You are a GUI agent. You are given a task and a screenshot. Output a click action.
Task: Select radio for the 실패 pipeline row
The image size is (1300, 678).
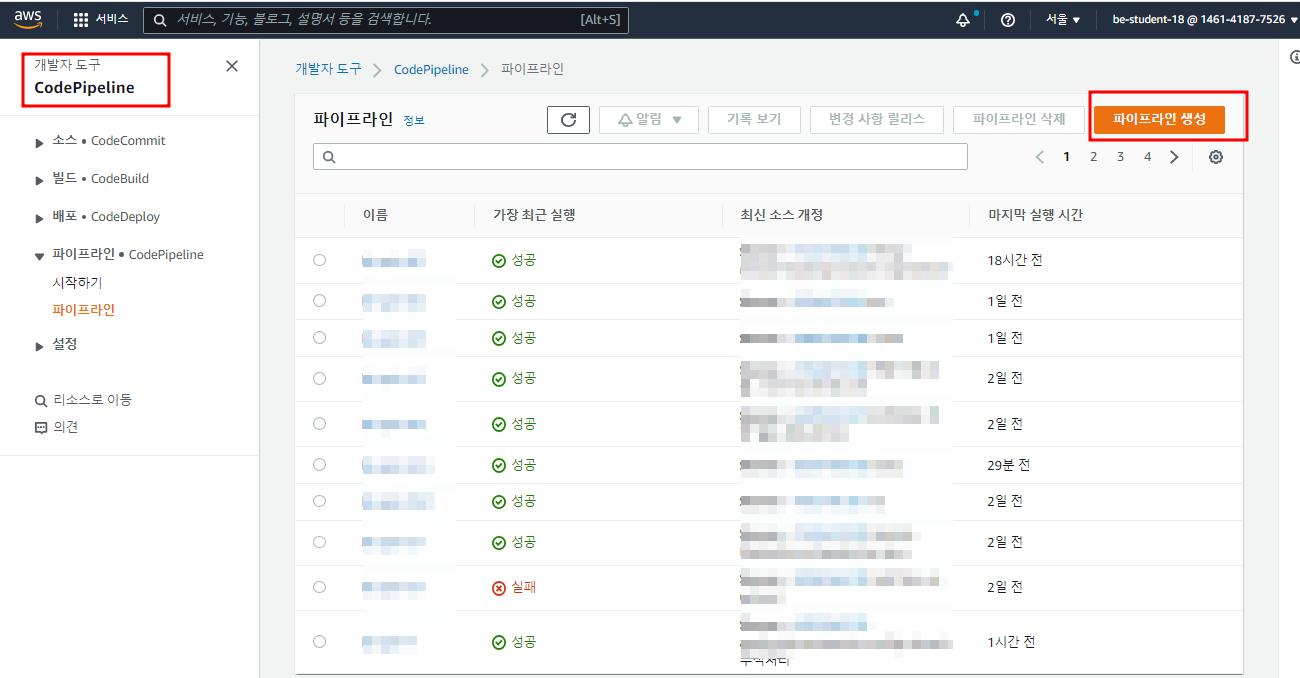319,587
